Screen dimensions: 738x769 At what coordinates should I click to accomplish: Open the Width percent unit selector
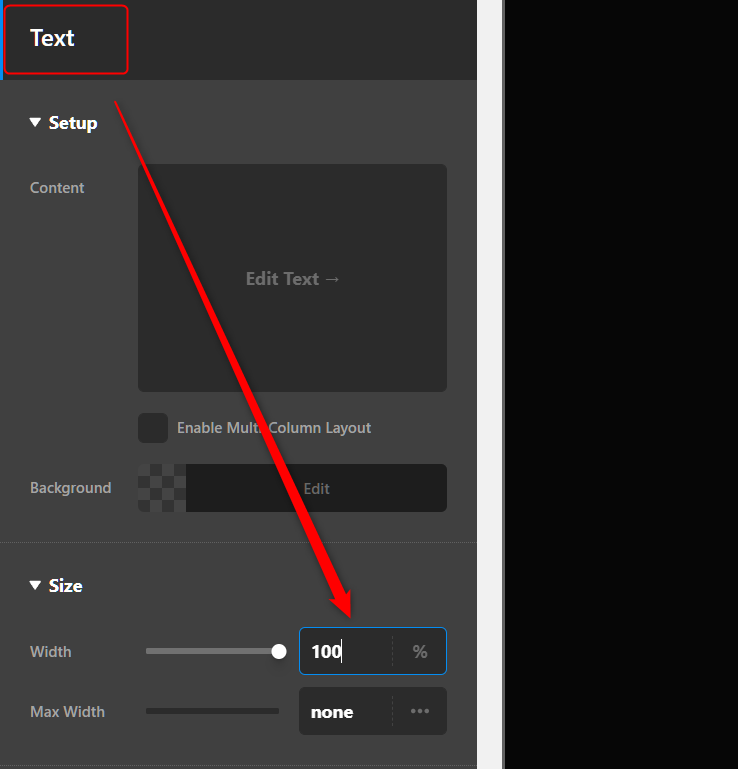click(420, 652)
